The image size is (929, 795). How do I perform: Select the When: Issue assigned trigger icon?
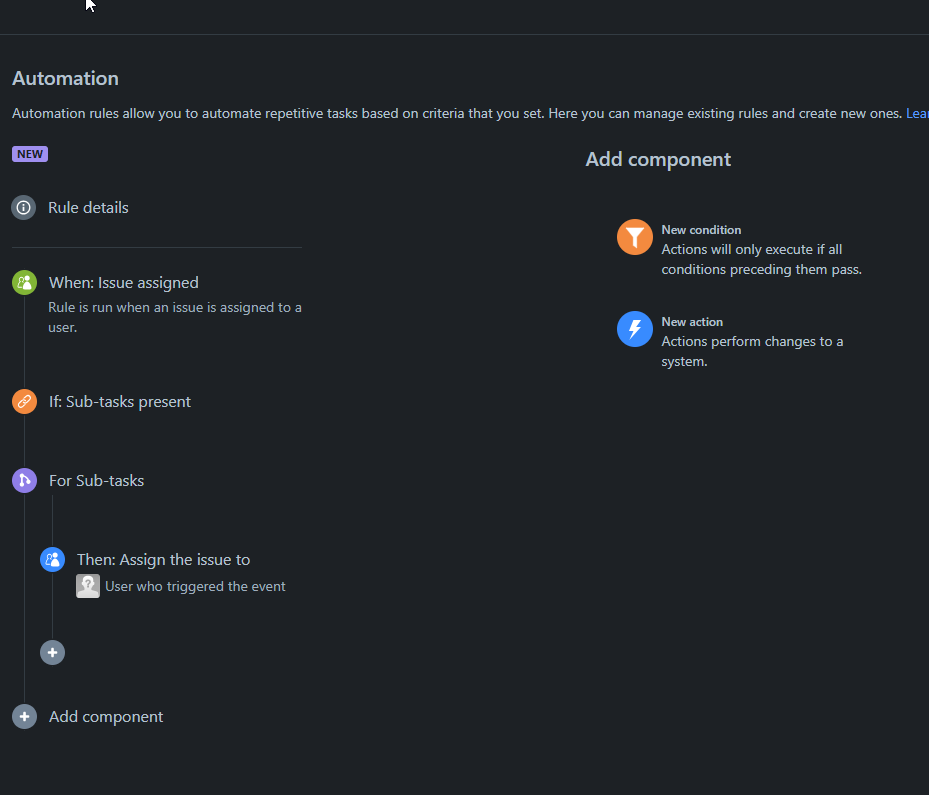point(23,282)
